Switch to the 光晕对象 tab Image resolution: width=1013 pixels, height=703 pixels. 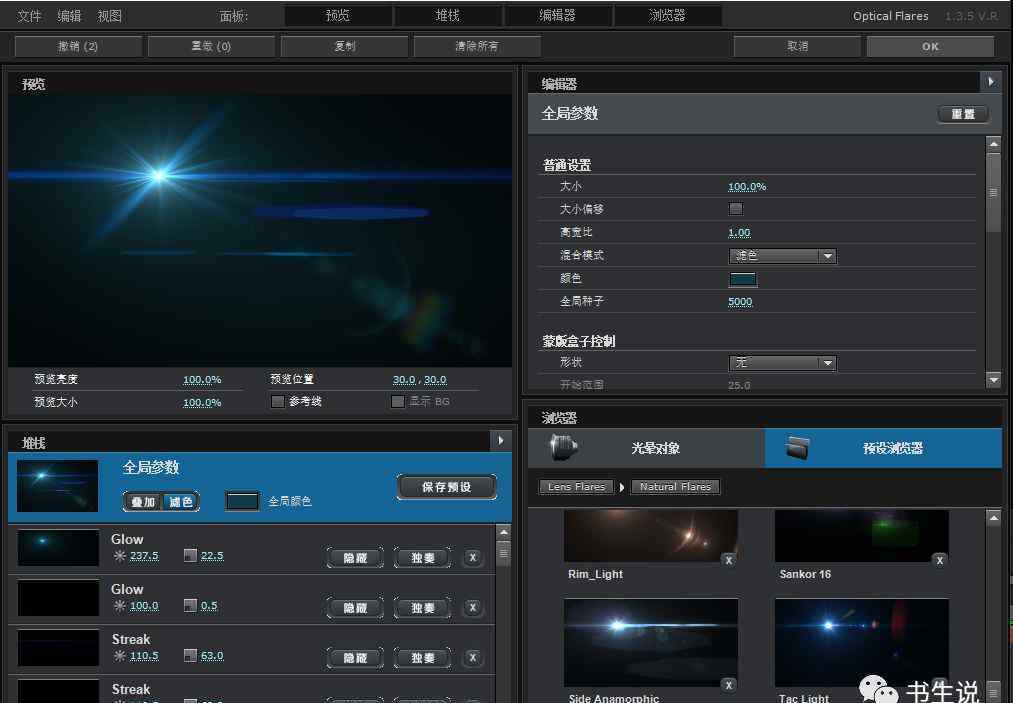pyautogui.click(x=646, y=448)
